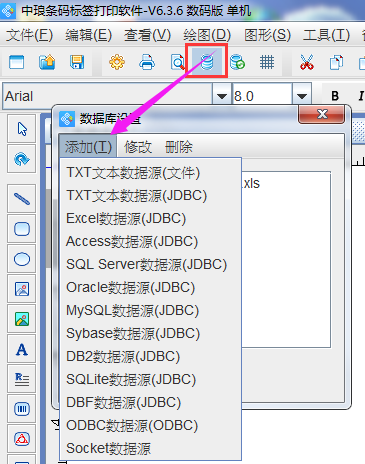This screenshot has width=365, height=464.
Task: Select the straight line drawing tool
Action: pyautogui.click(x=22, y=199)
